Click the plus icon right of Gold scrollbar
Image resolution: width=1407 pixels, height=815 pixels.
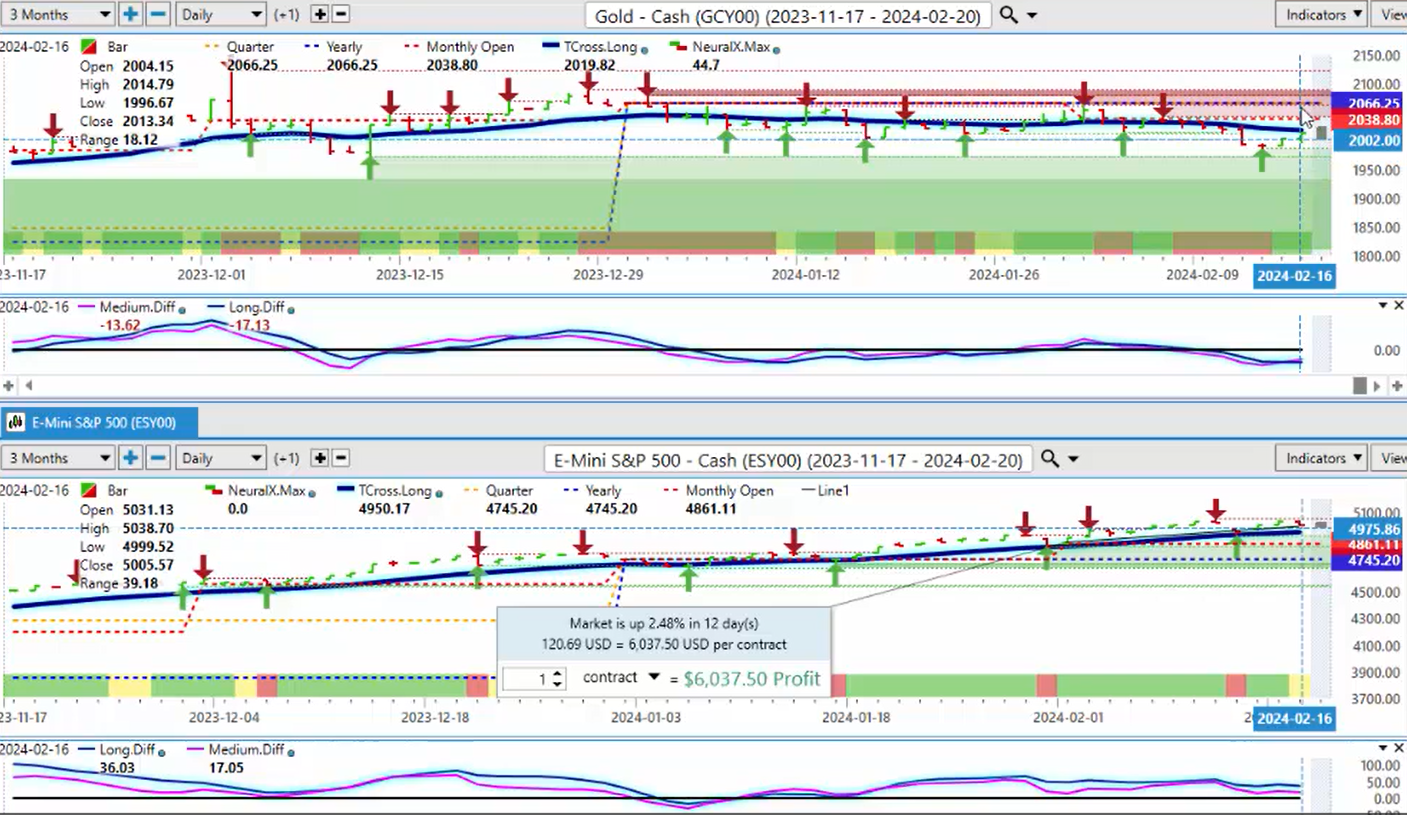(1397, 385)
